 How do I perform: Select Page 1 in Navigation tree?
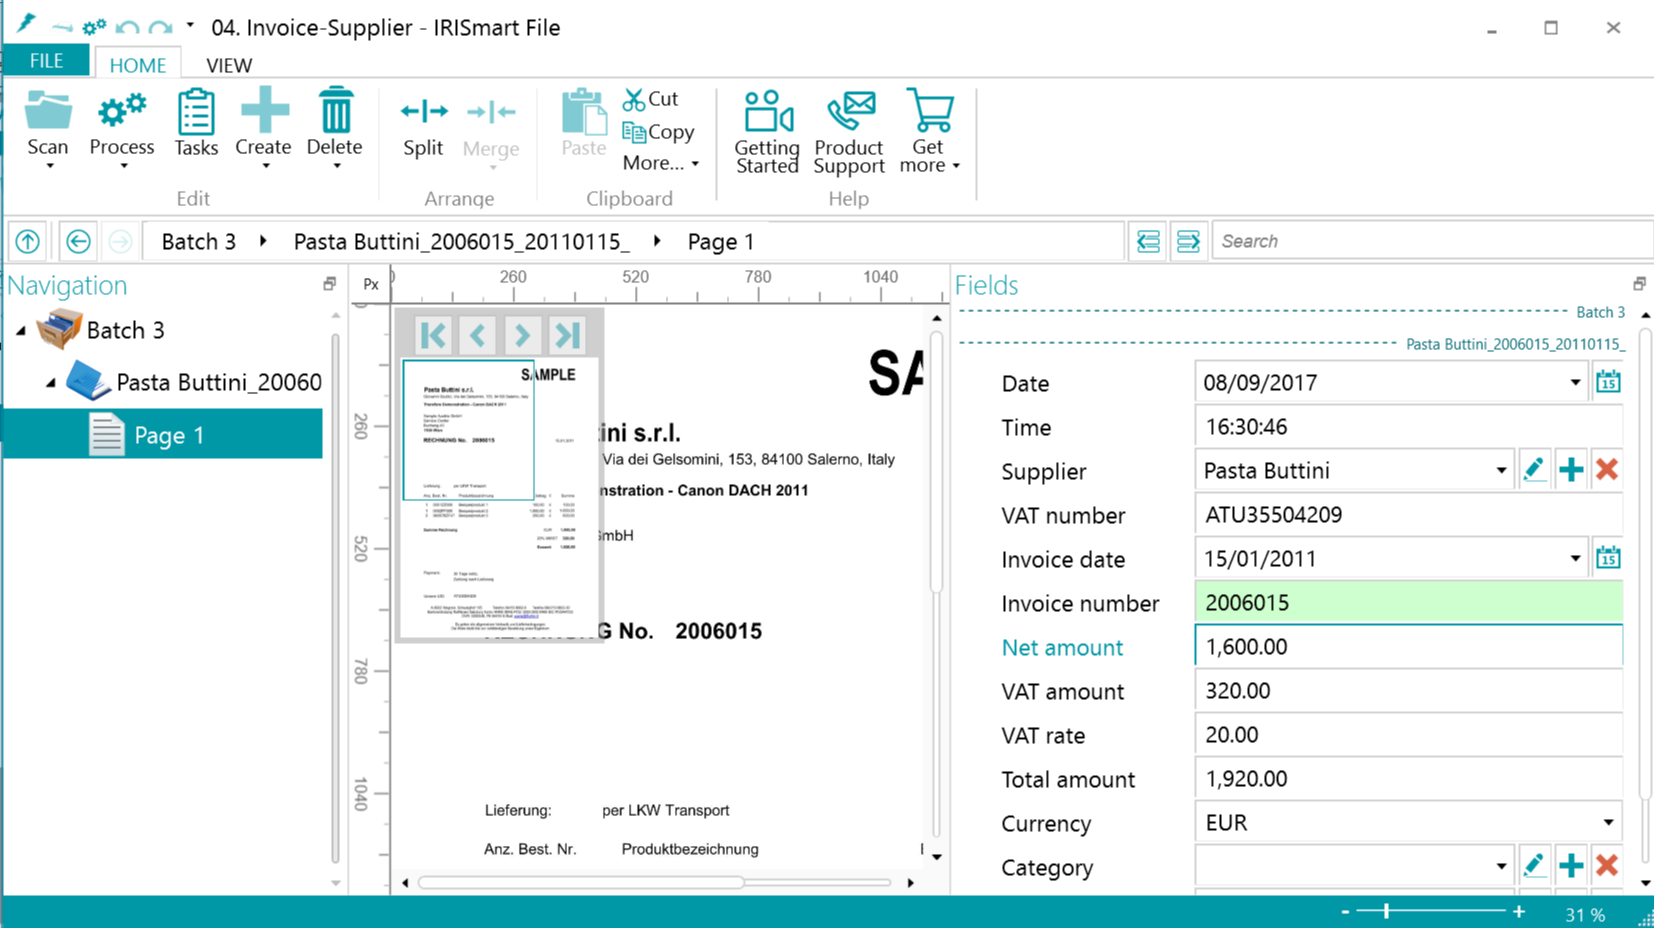pos(162,434)
